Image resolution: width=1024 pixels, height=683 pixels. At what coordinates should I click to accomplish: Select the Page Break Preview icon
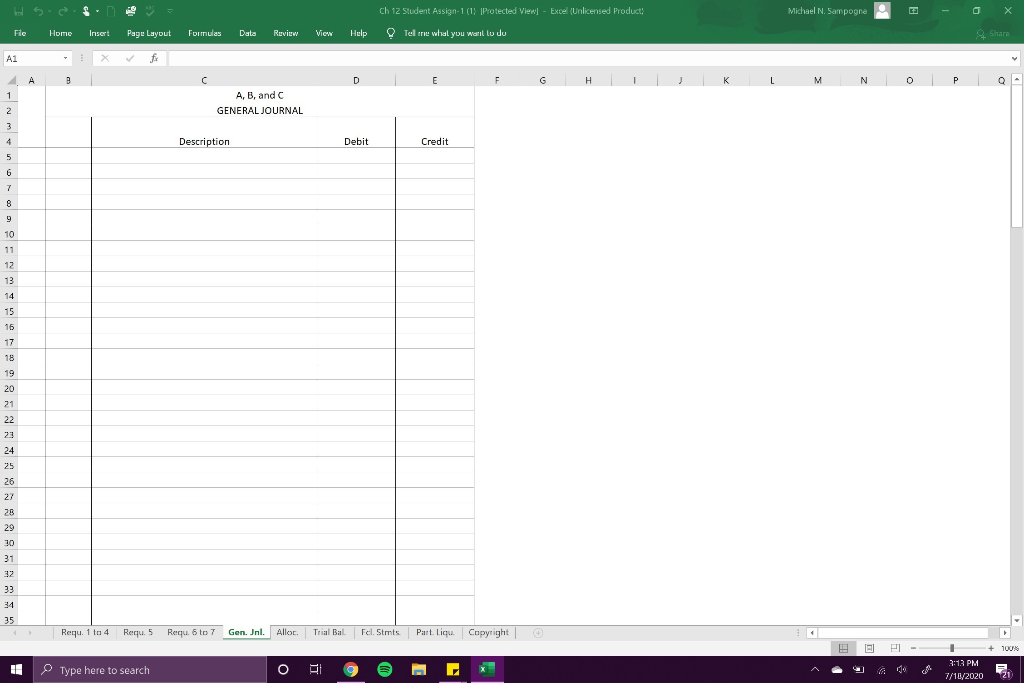895,648
